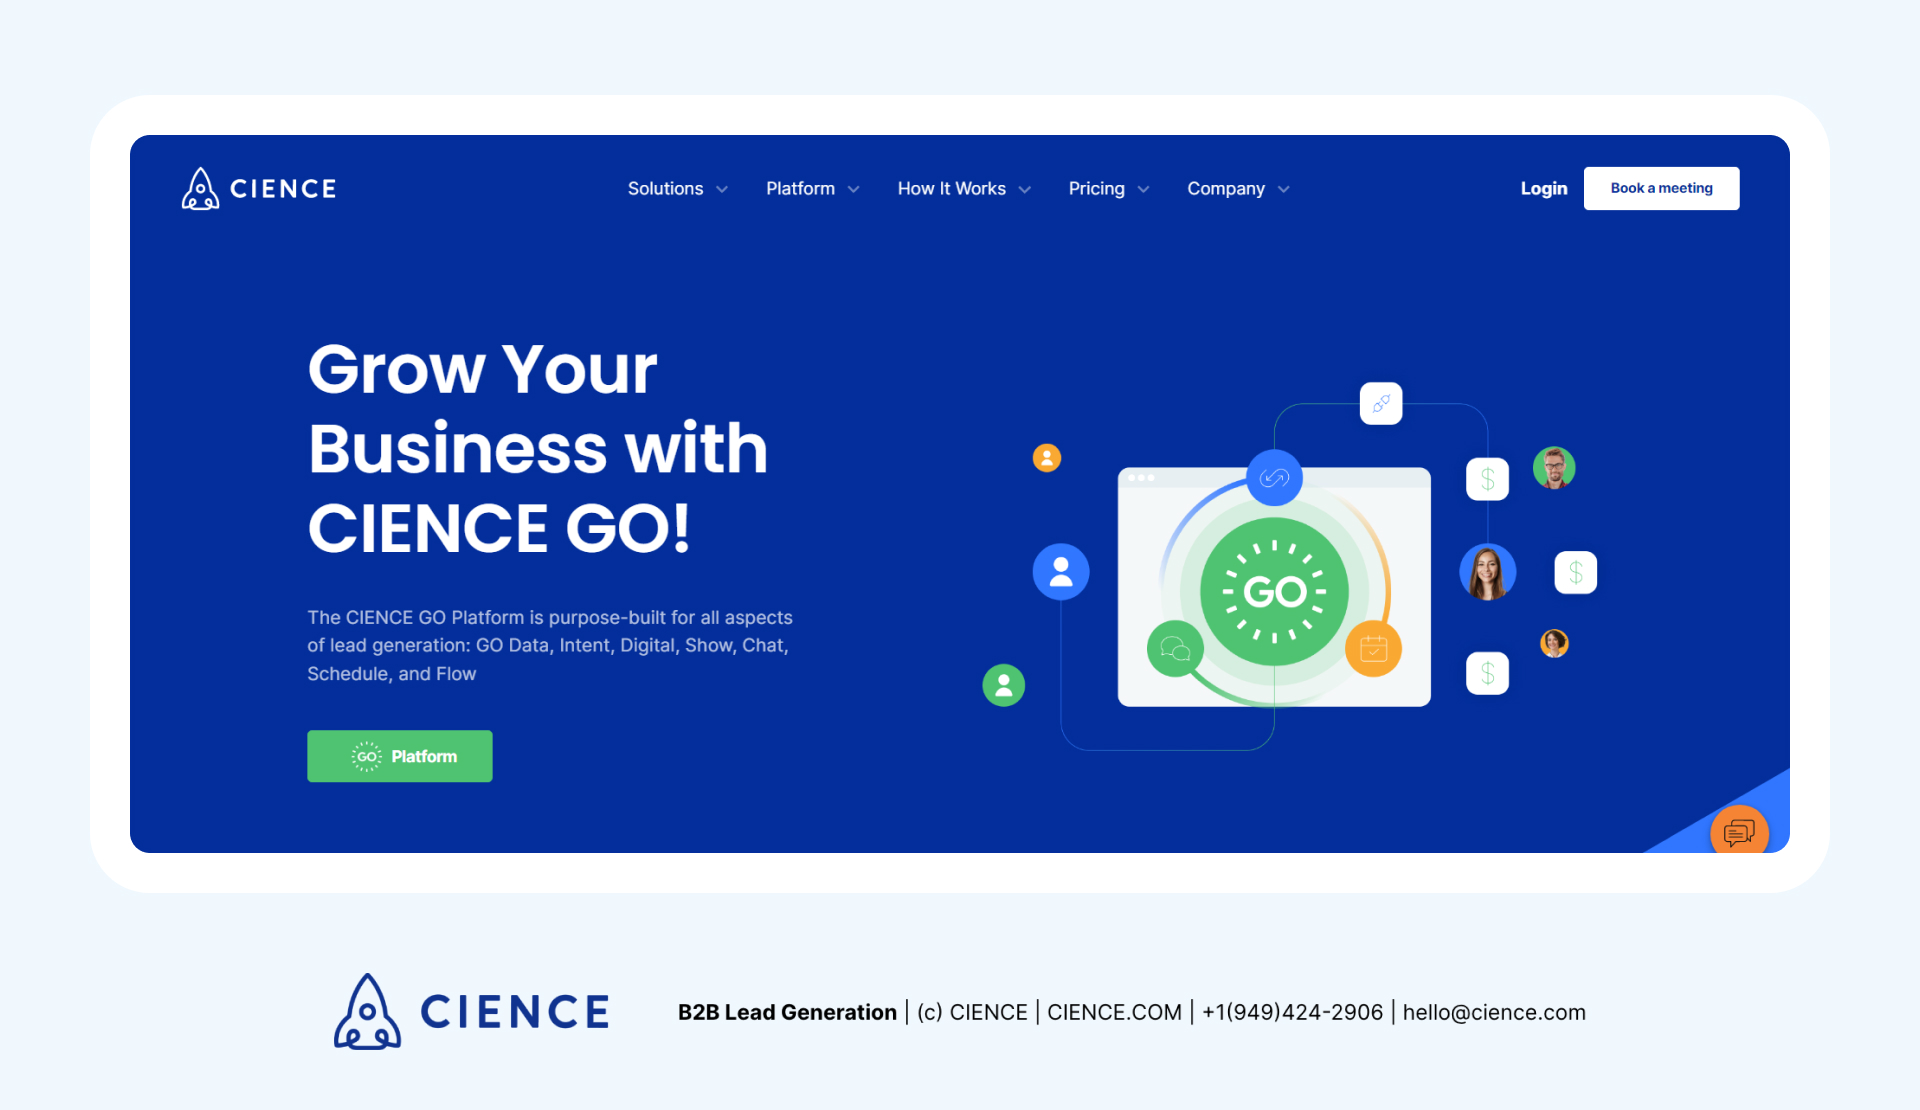Click the Login link top right
Image resolution: width=1920 pixels, height=1110 pixels.
click(1541, 188)
